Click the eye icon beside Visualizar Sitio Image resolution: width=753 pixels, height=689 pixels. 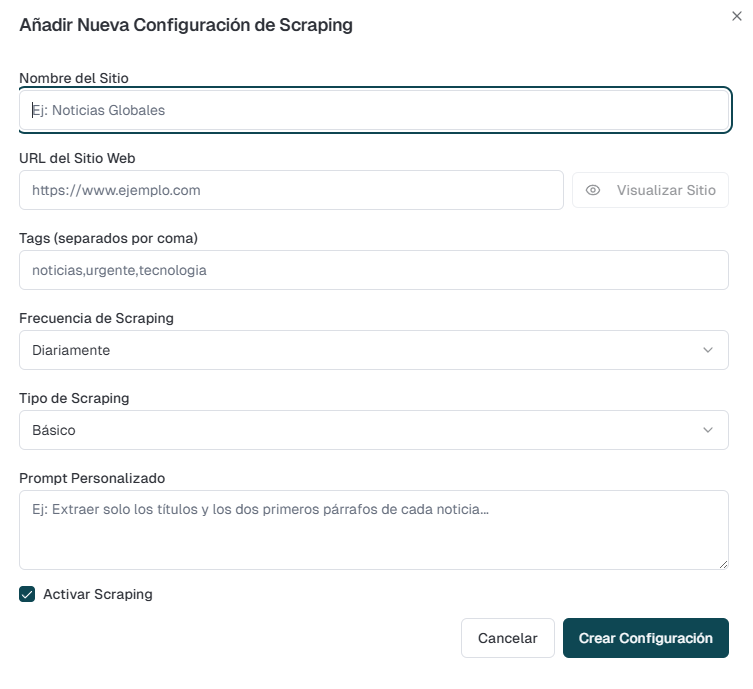point(593,190)
